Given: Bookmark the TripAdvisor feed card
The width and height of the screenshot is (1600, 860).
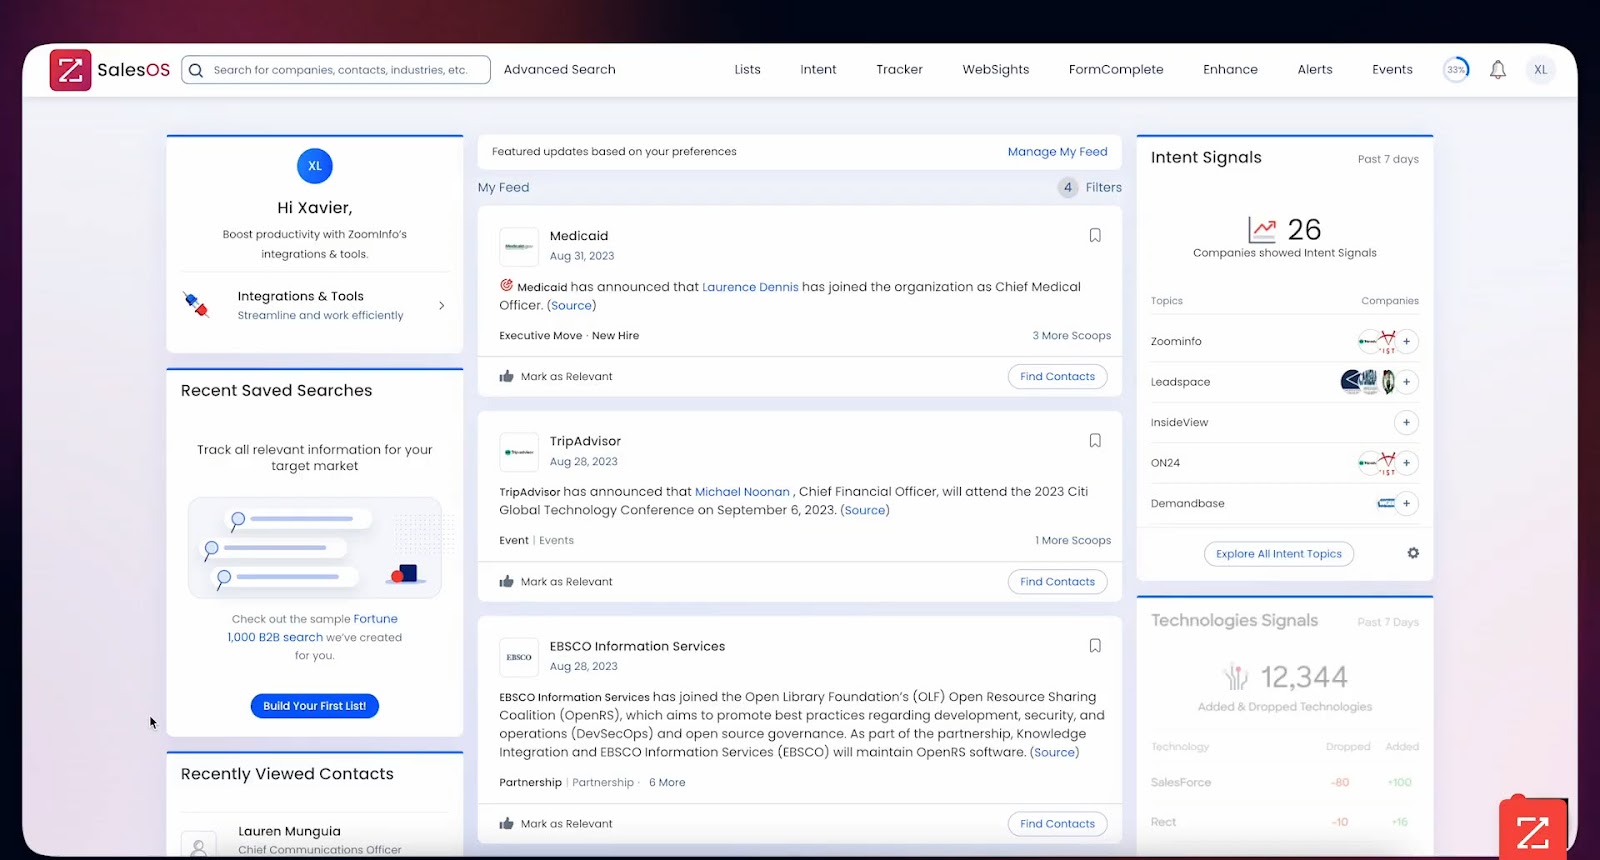Looking at the screenshot, I should tap(1095, 441).
